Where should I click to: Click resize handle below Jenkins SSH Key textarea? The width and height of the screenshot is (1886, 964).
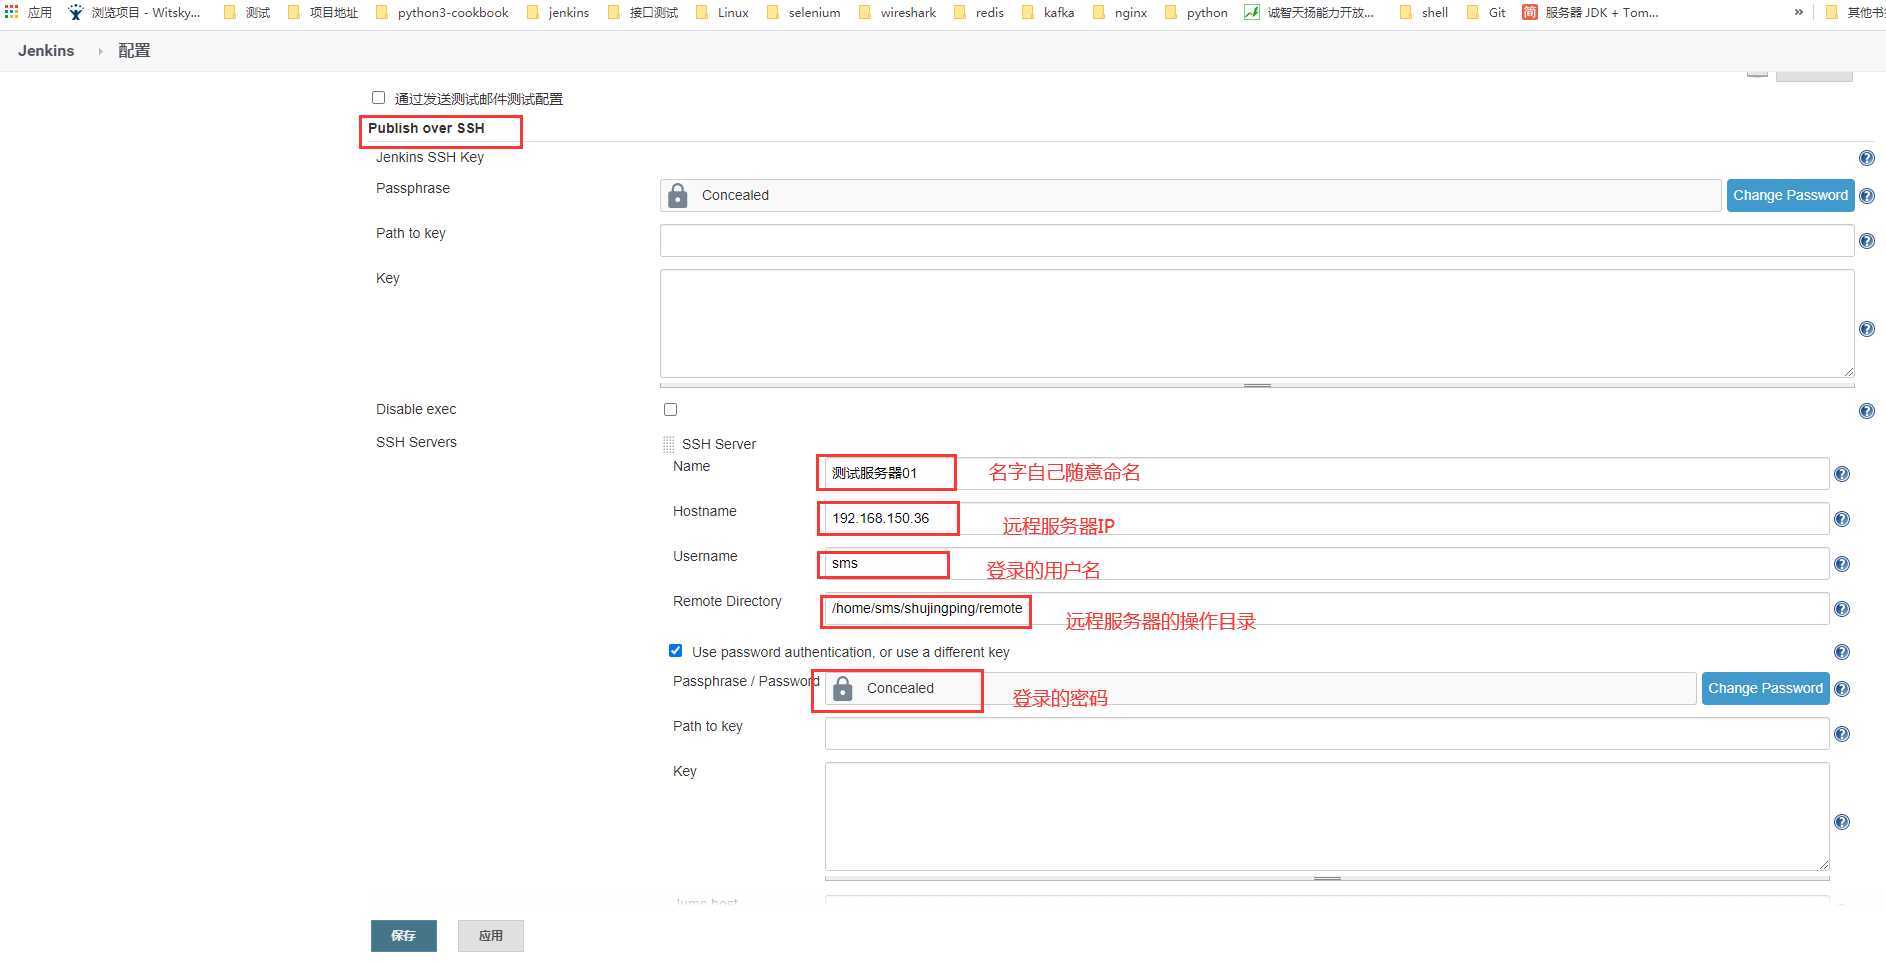pyautogui.click(x=1257, y=385)
